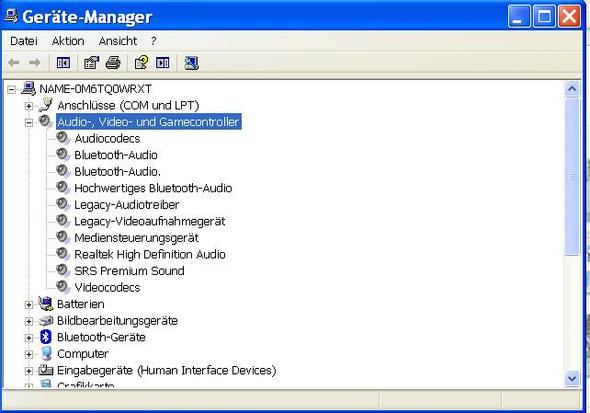Minimize the Geräte-Manager window
Screen dimensions: 590x413
coord(519,16)
